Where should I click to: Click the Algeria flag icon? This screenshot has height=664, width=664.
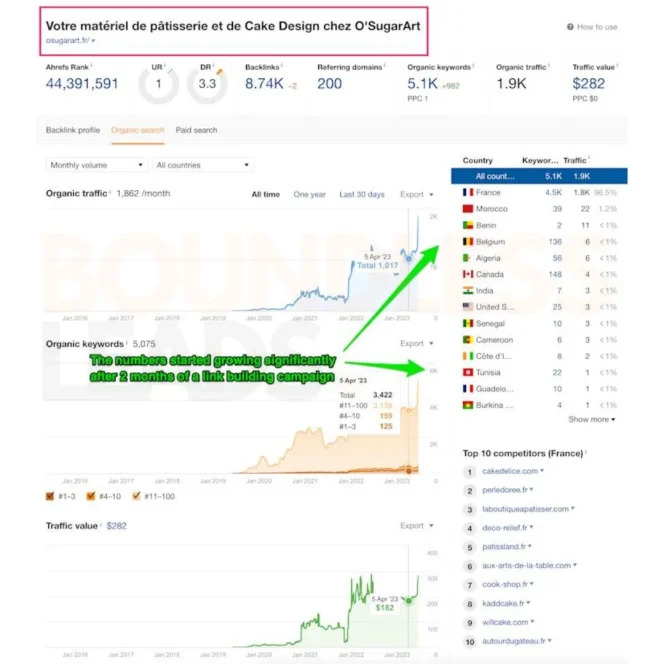coord(467,258)
